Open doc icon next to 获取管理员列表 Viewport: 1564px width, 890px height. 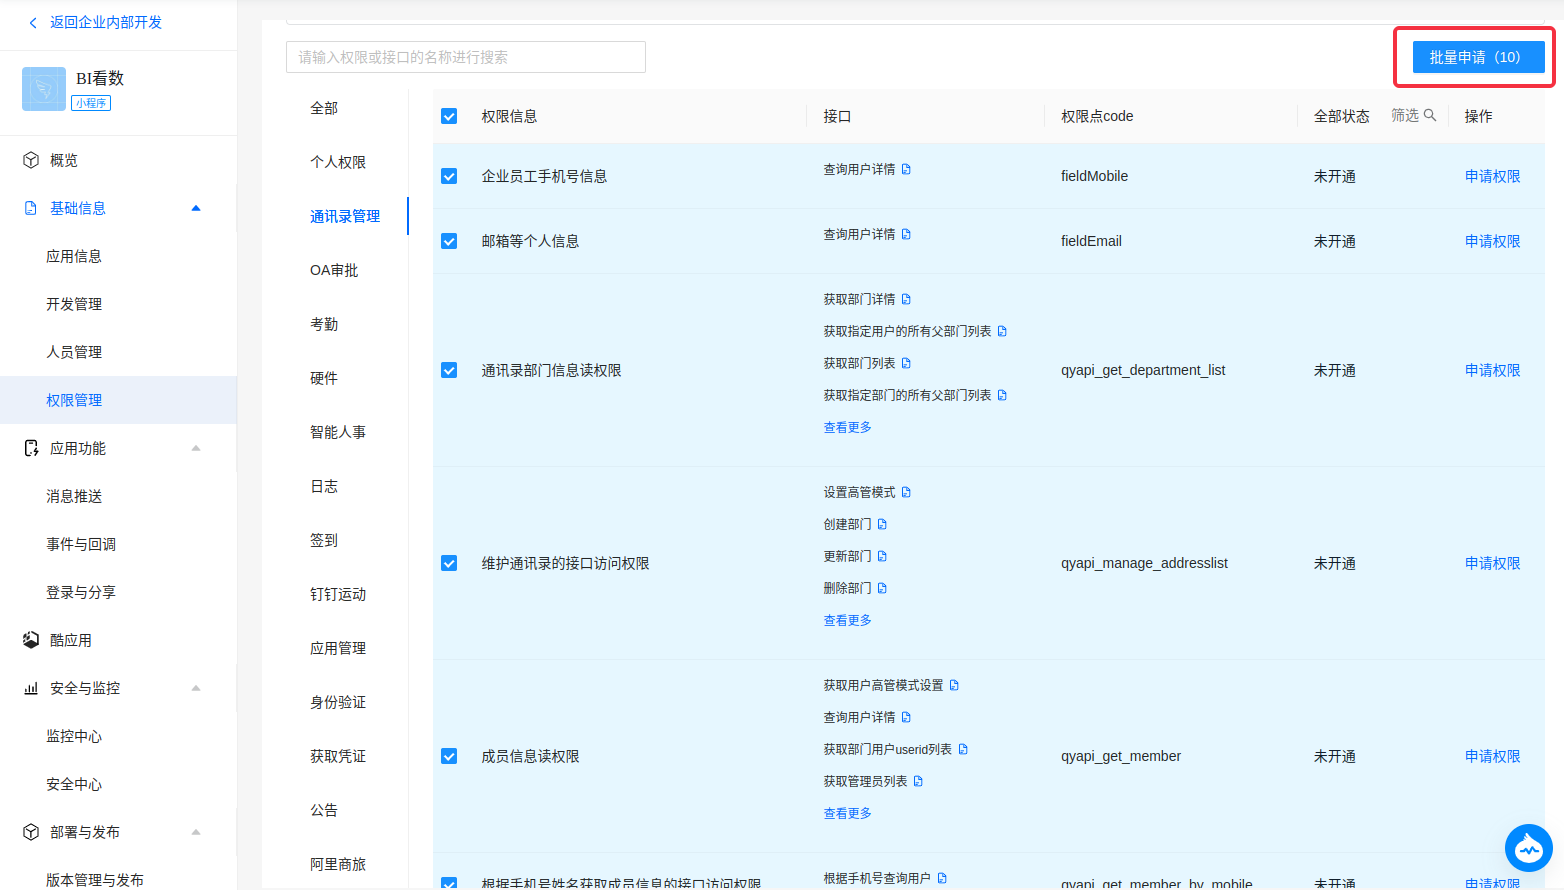click(918, 781)
